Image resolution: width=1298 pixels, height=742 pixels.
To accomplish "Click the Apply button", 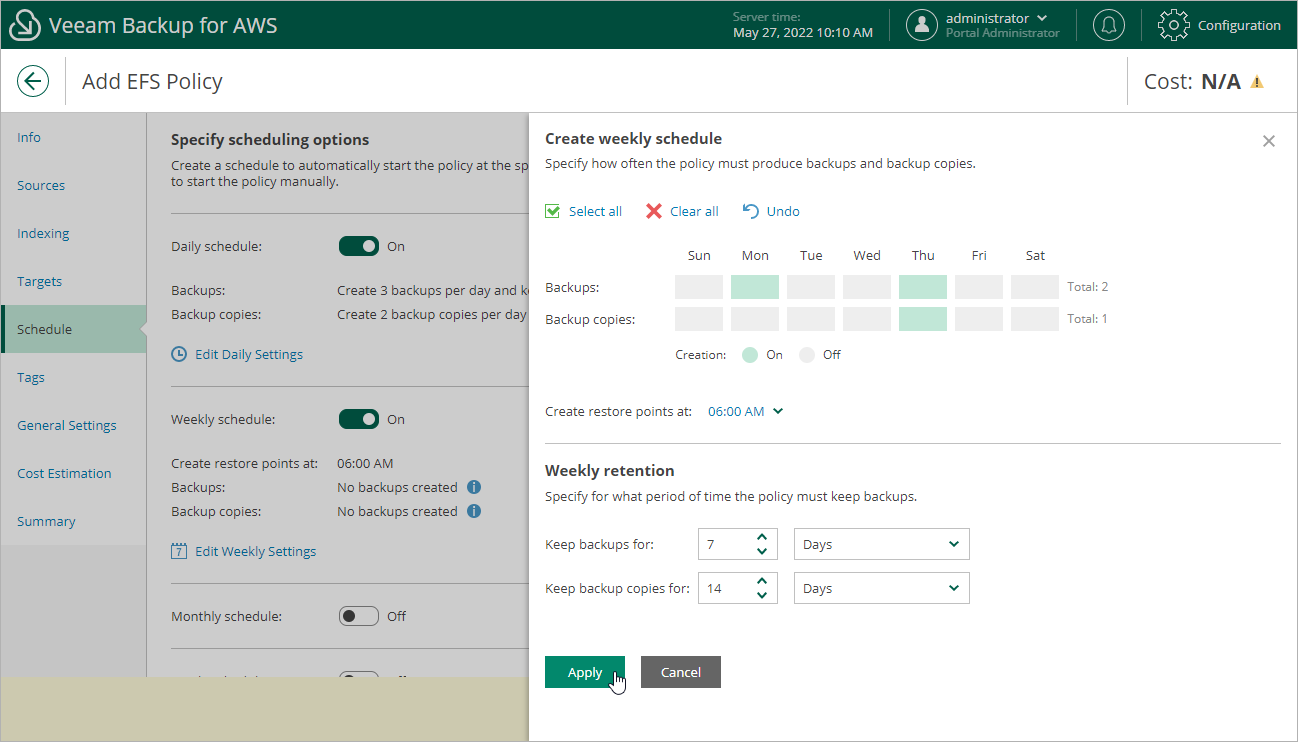I will pyautogui.click(x=585, y=672).
